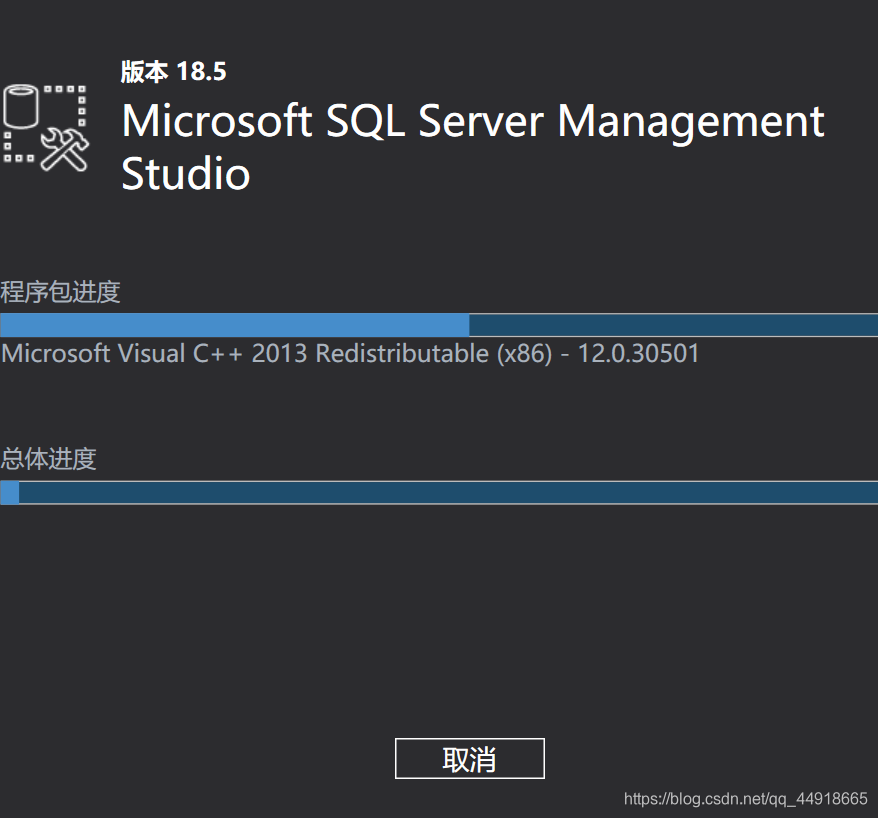Click the 总体进度 label
Image resolution: width=878 pixels, height=818 pixels.
[48, 459]
